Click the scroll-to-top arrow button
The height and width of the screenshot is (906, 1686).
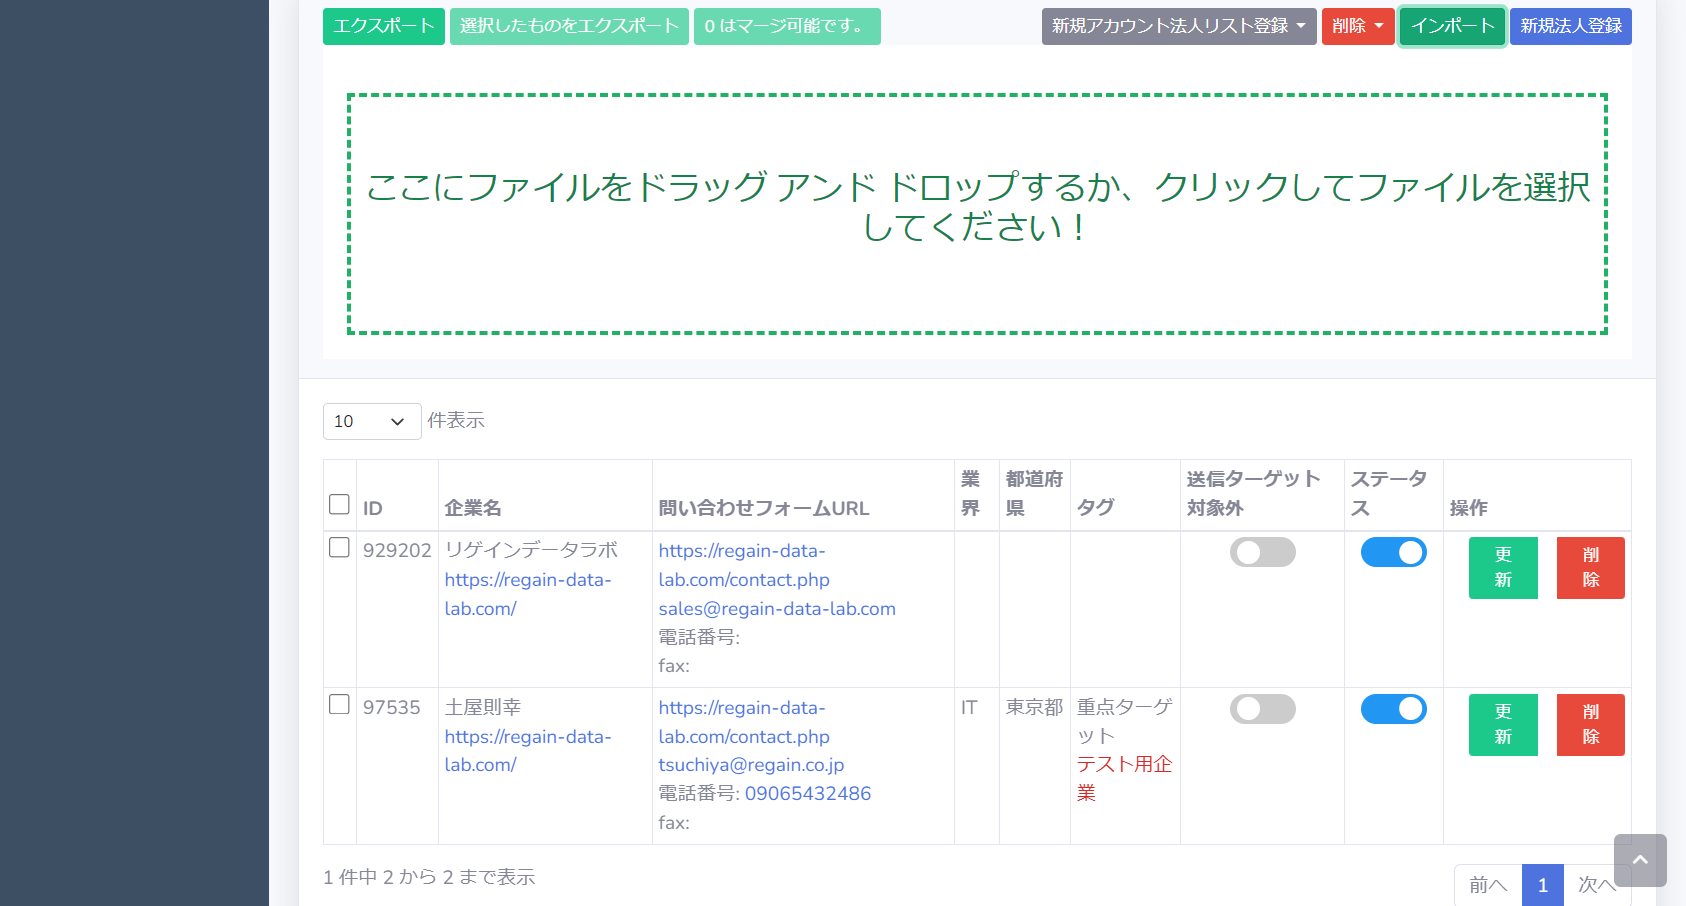click(x=1639, y=860)
